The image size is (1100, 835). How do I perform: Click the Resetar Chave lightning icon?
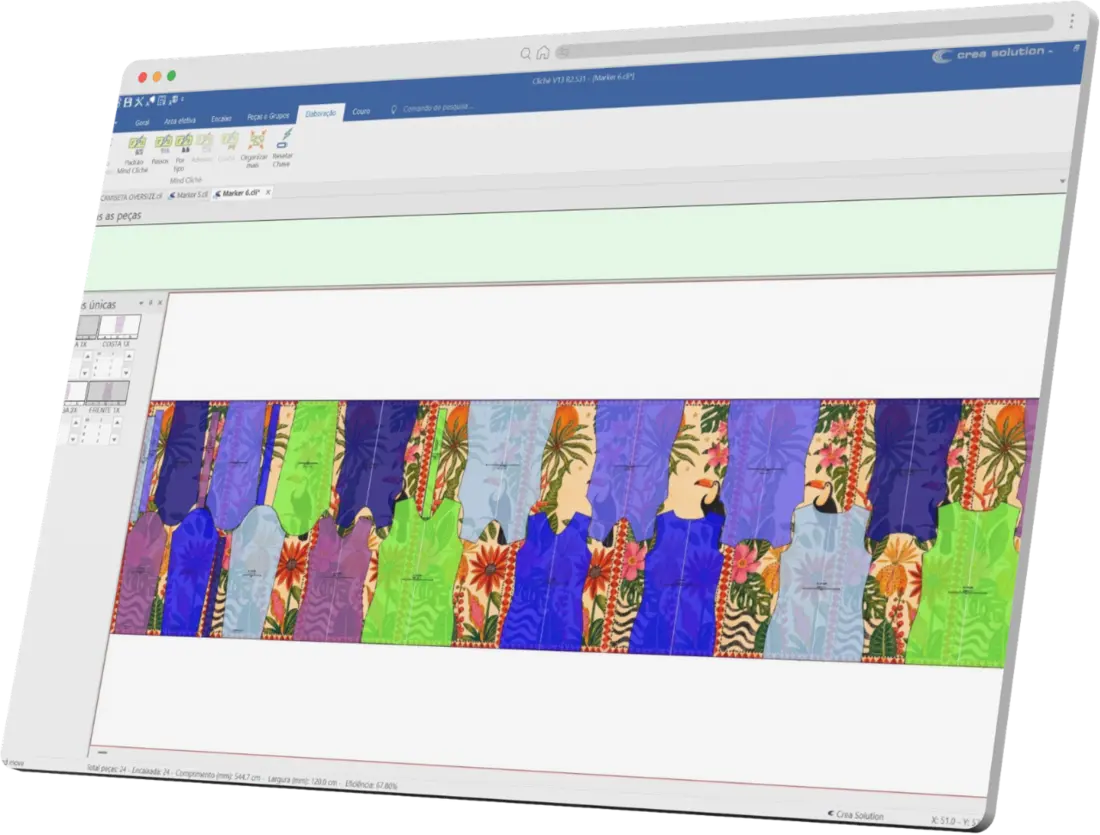click(285, 138)
